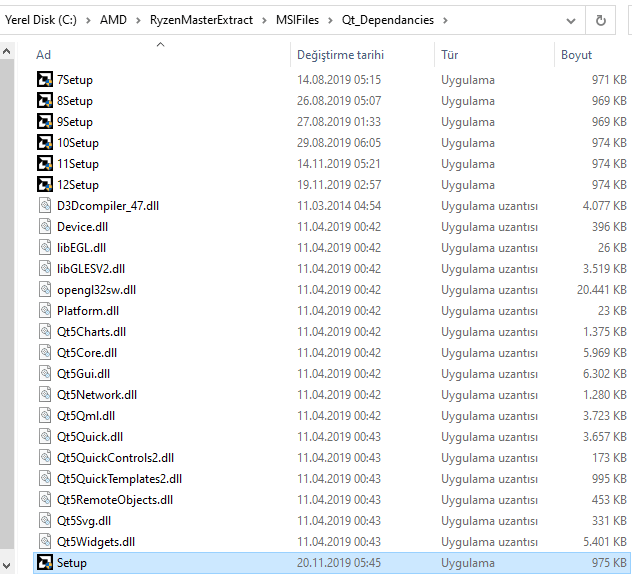Click the Qt5Quick.dll file icon
Image resolution: width=632 pixels, height=577 pixels.
(45, 436)
